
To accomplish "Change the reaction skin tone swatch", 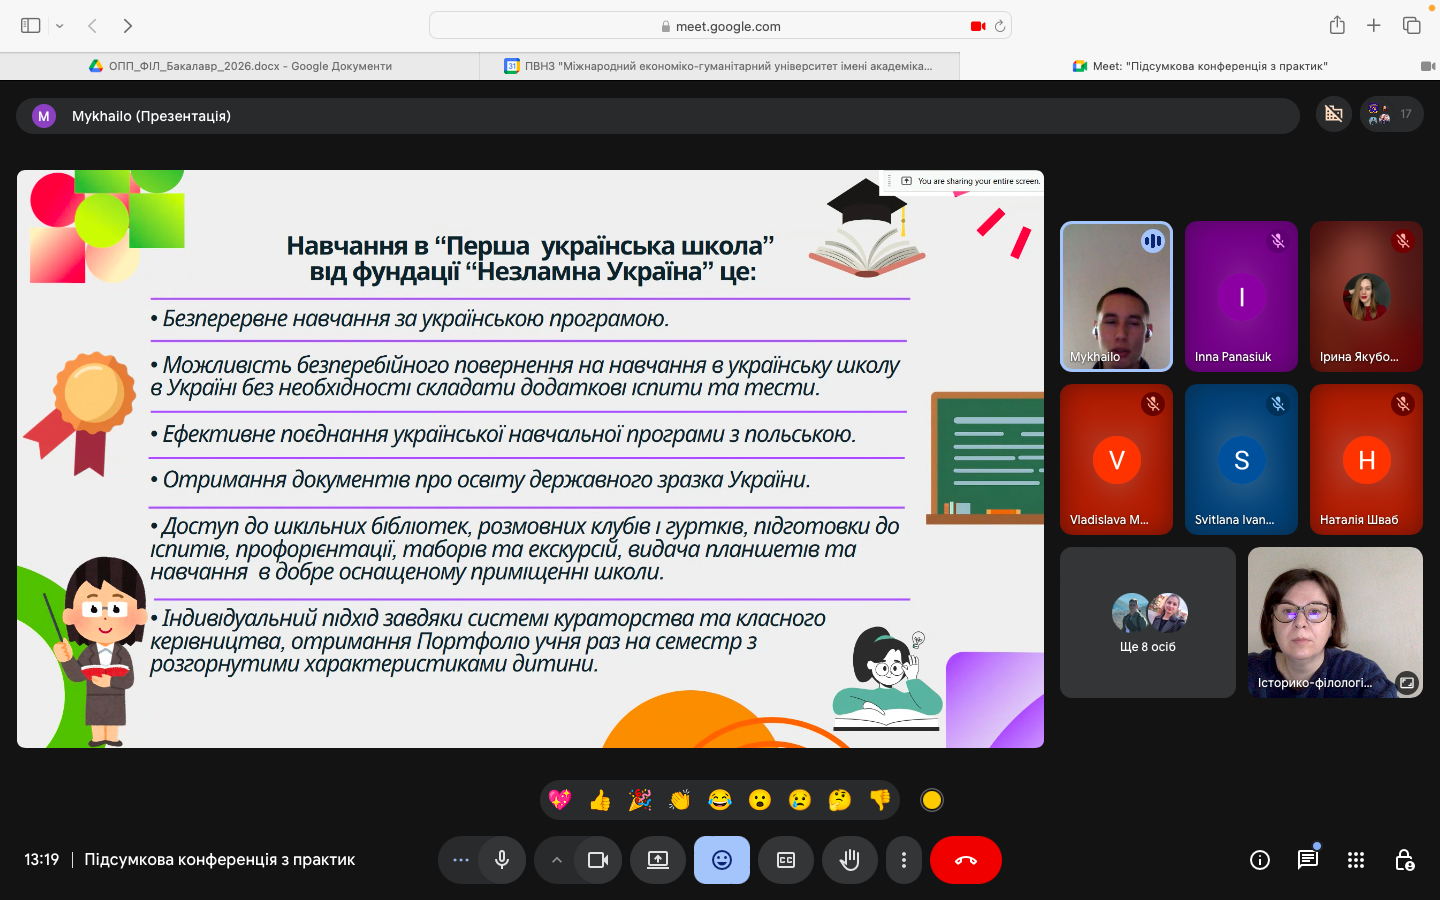I will click(x=931, y=800).
